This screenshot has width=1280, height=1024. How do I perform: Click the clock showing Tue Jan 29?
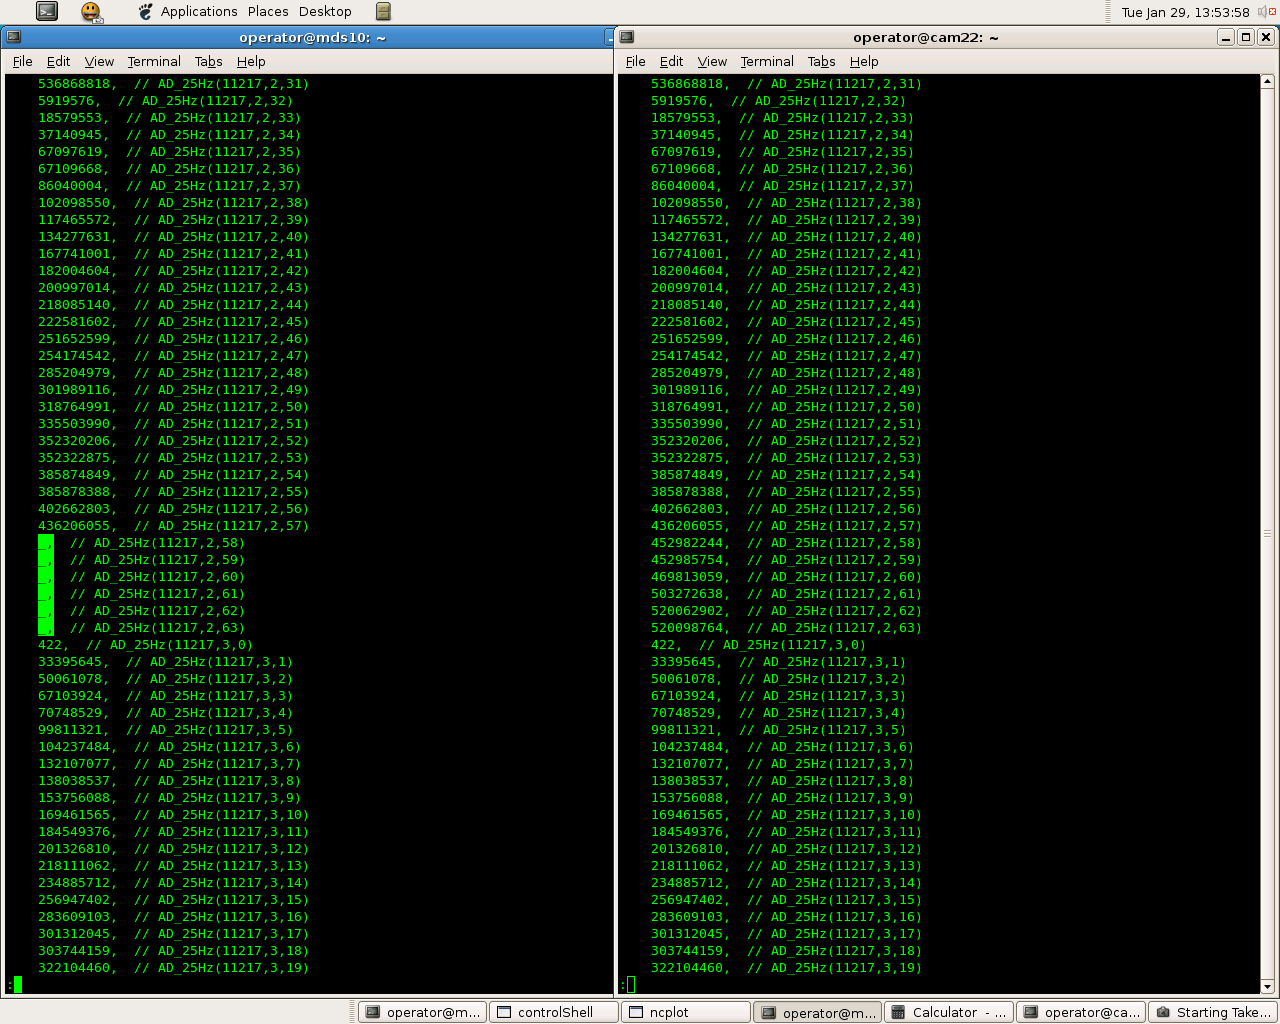coord(1185,12)
